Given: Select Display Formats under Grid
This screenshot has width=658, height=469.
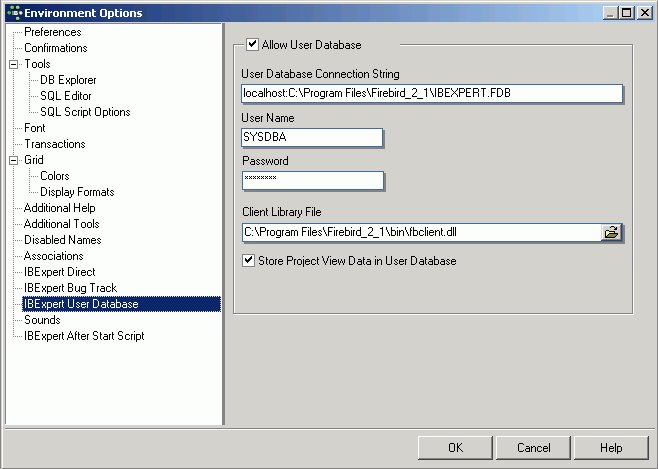Looking at the screenshot, I should 77,192.
